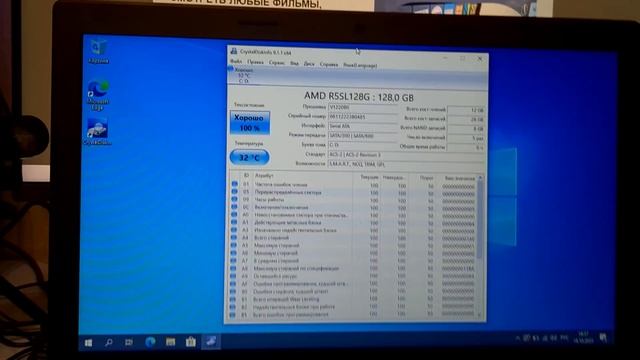This screenshot has height=360, width=640.
Task: Click the blue status icon of attribute A0
Action: (x=234, y=215)
